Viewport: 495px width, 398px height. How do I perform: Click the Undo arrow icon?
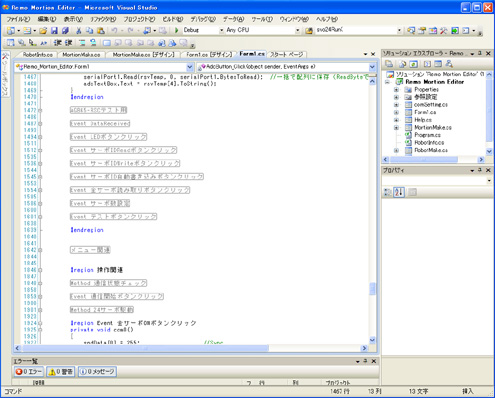click(114, 31)
